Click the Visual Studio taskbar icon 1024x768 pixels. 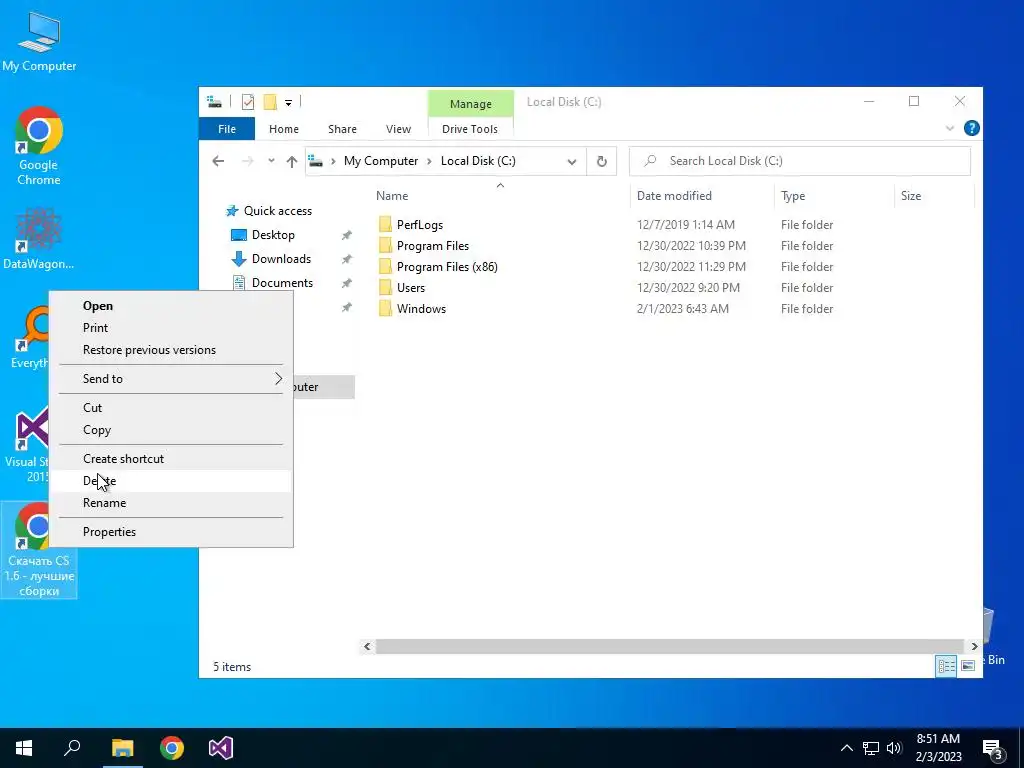coord(221,748)
